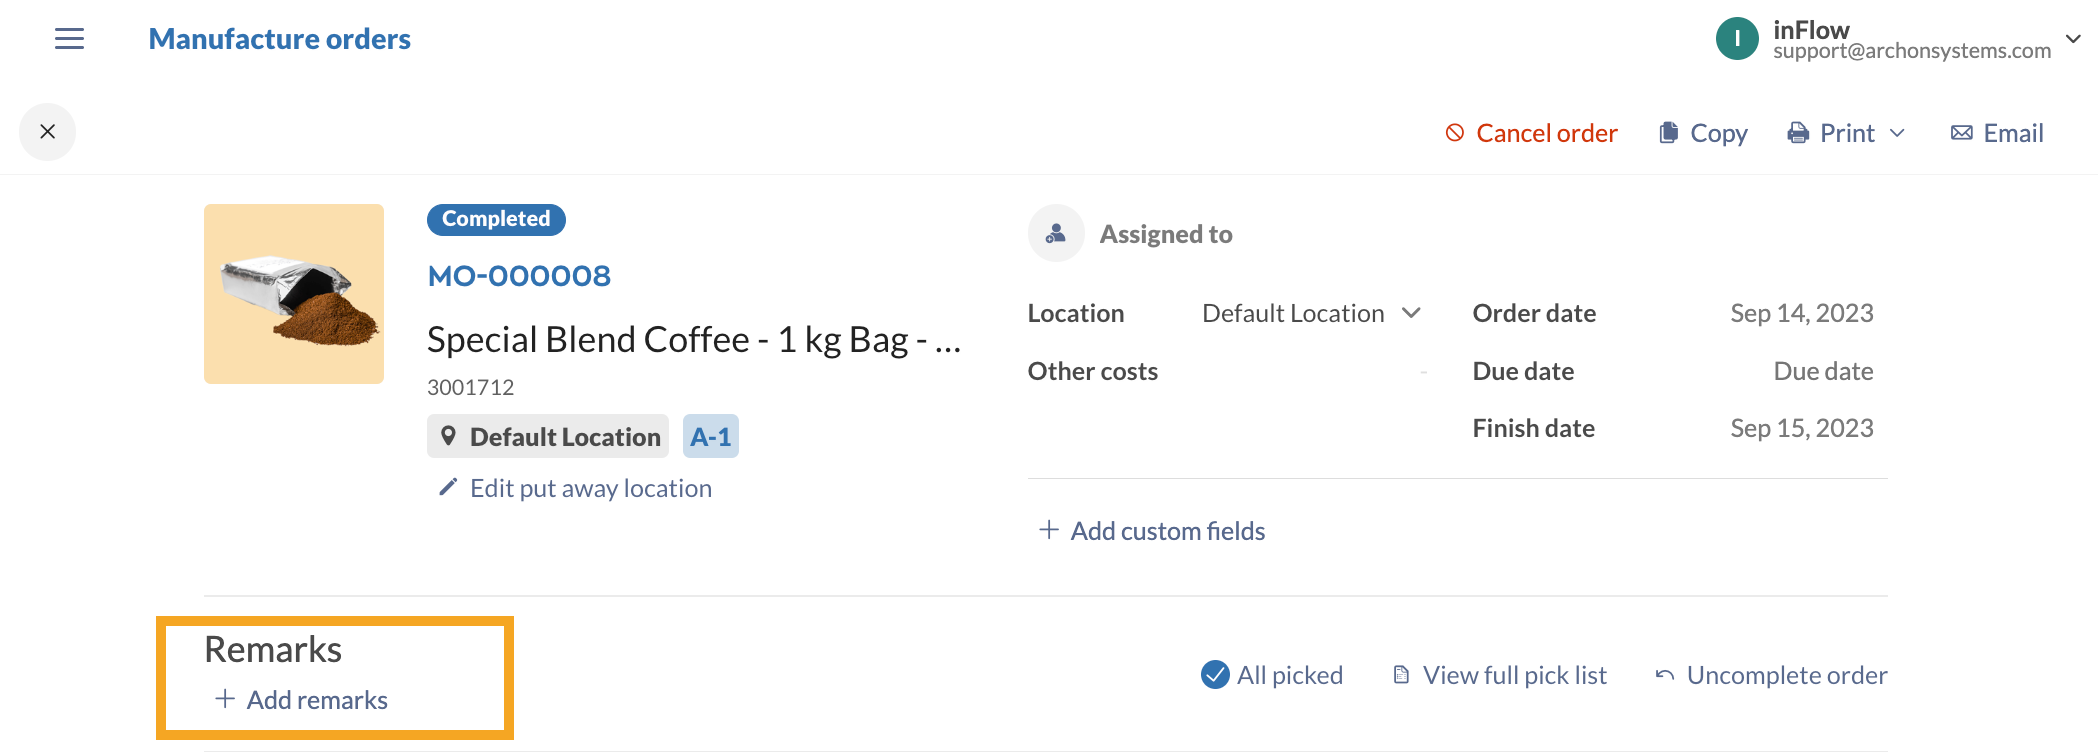Screen dimensions: 2098x752
Task: Click the Cancel order button
Action: coord(1531,133)
